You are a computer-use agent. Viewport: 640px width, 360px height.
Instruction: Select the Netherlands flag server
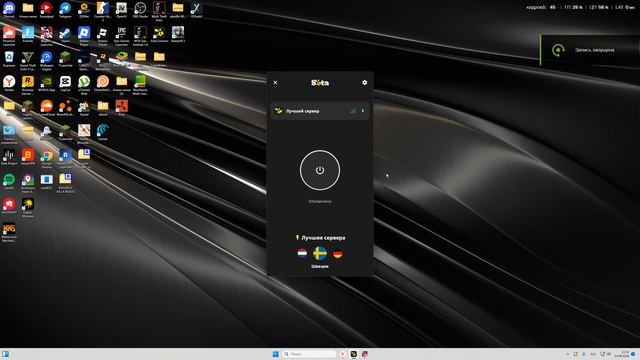click(x=302, y=253)
